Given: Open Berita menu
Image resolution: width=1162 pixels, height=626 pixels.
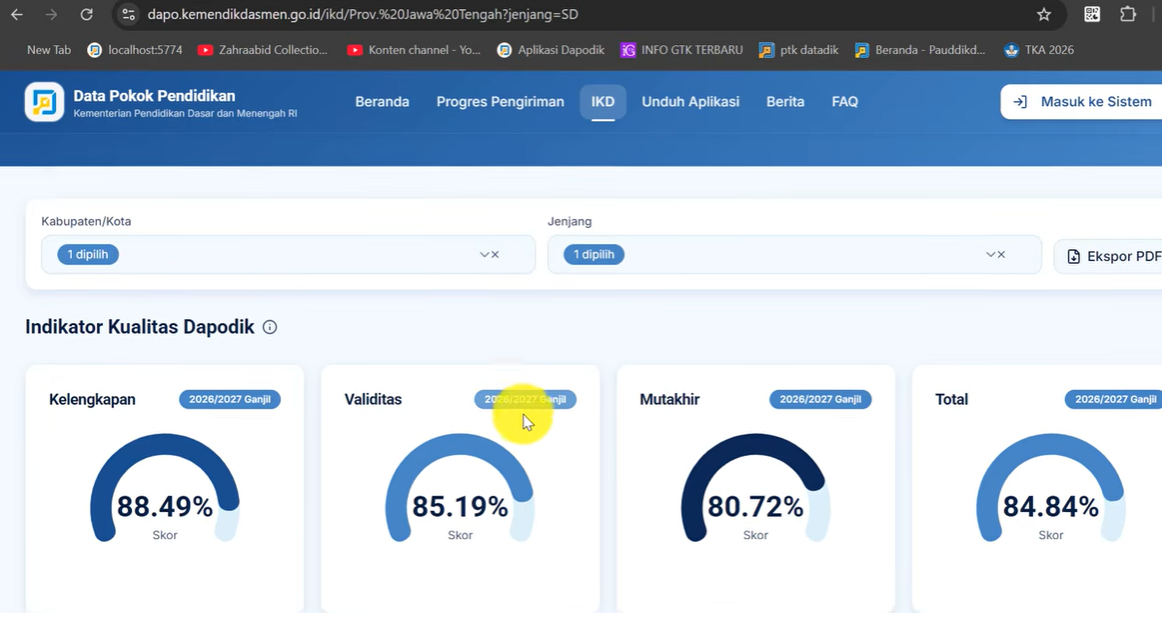Looking at the screenshot, I should [x=786, y=102].
